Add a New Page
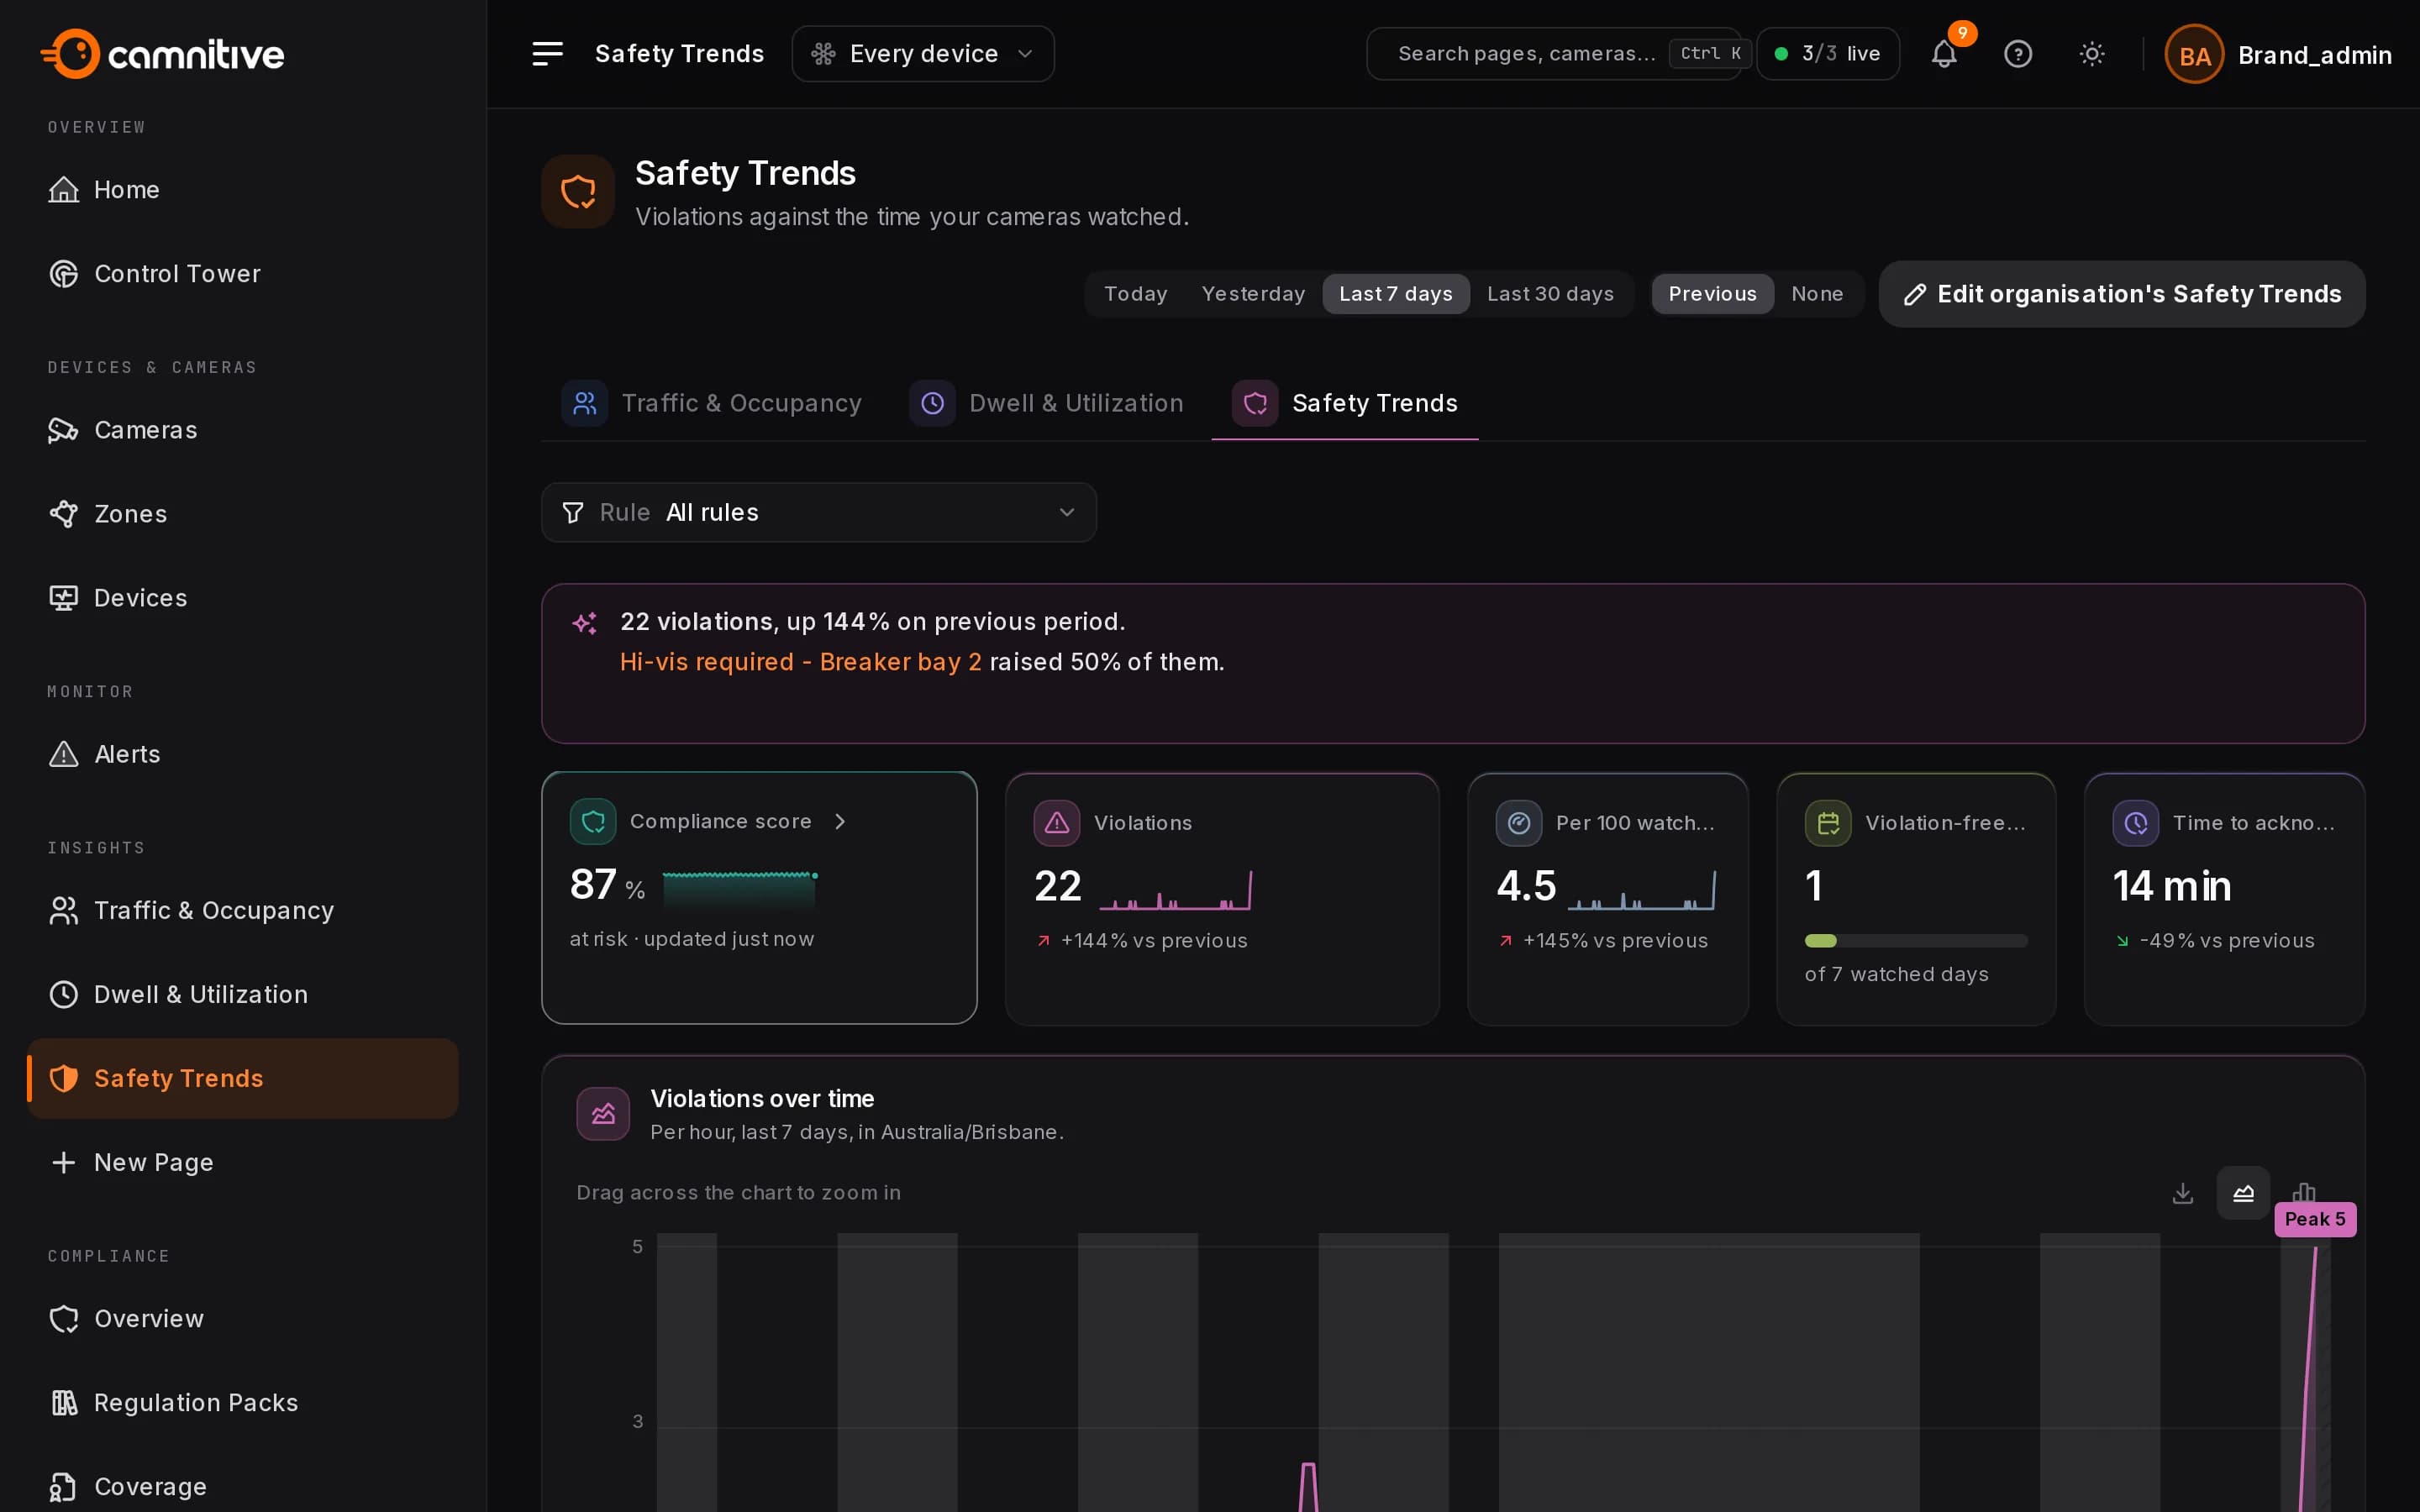Screen dimensions: 2420x1512 point(242,1162)
